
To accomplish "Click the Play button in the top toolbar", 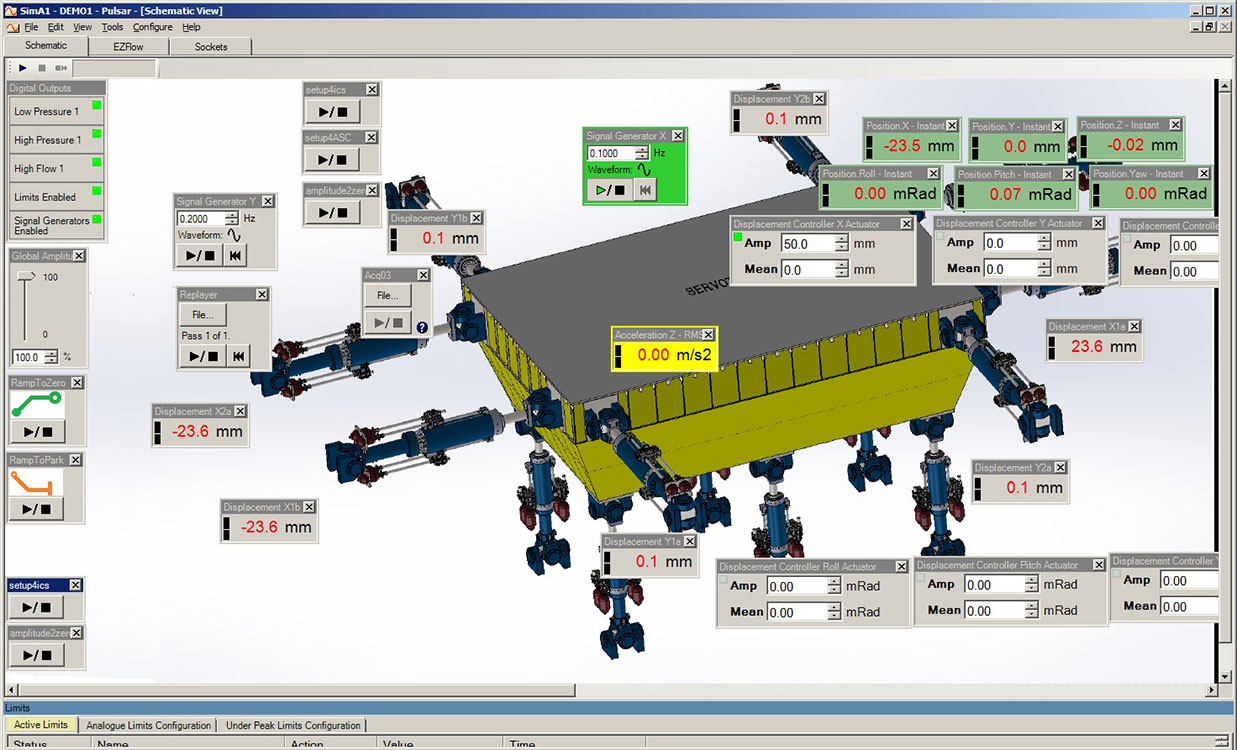I will point(23,68).
